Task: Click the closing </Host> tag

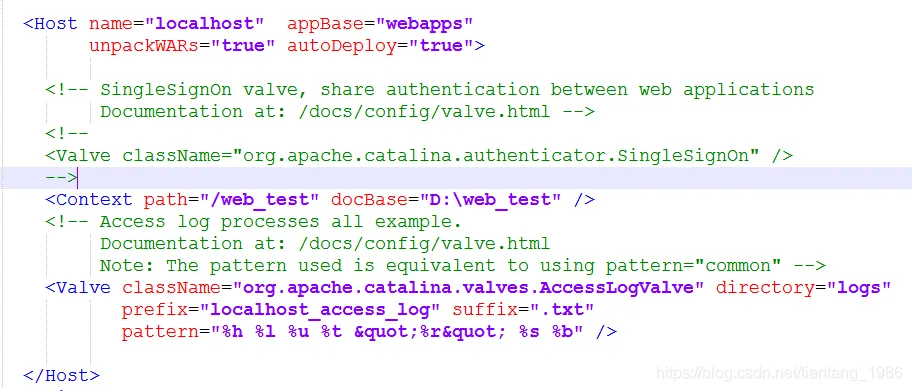Action: (x=61, y=375)
